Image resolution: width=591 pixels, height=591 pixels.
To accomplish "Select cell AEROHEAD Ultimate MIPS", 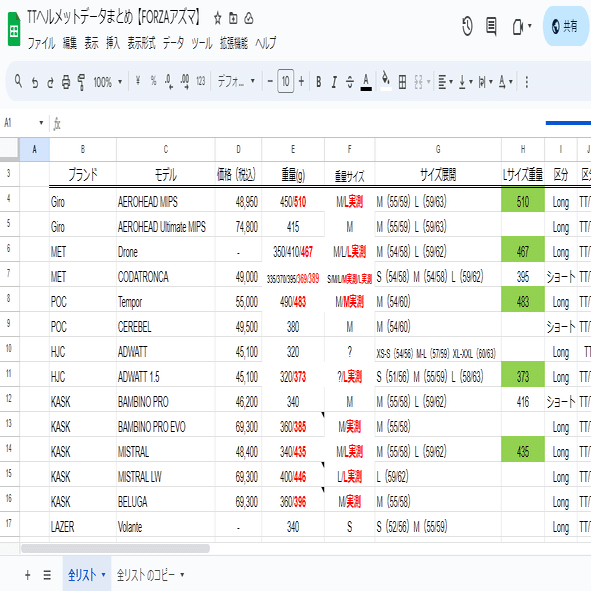I will pyautogui.click(x=165, y=227).
